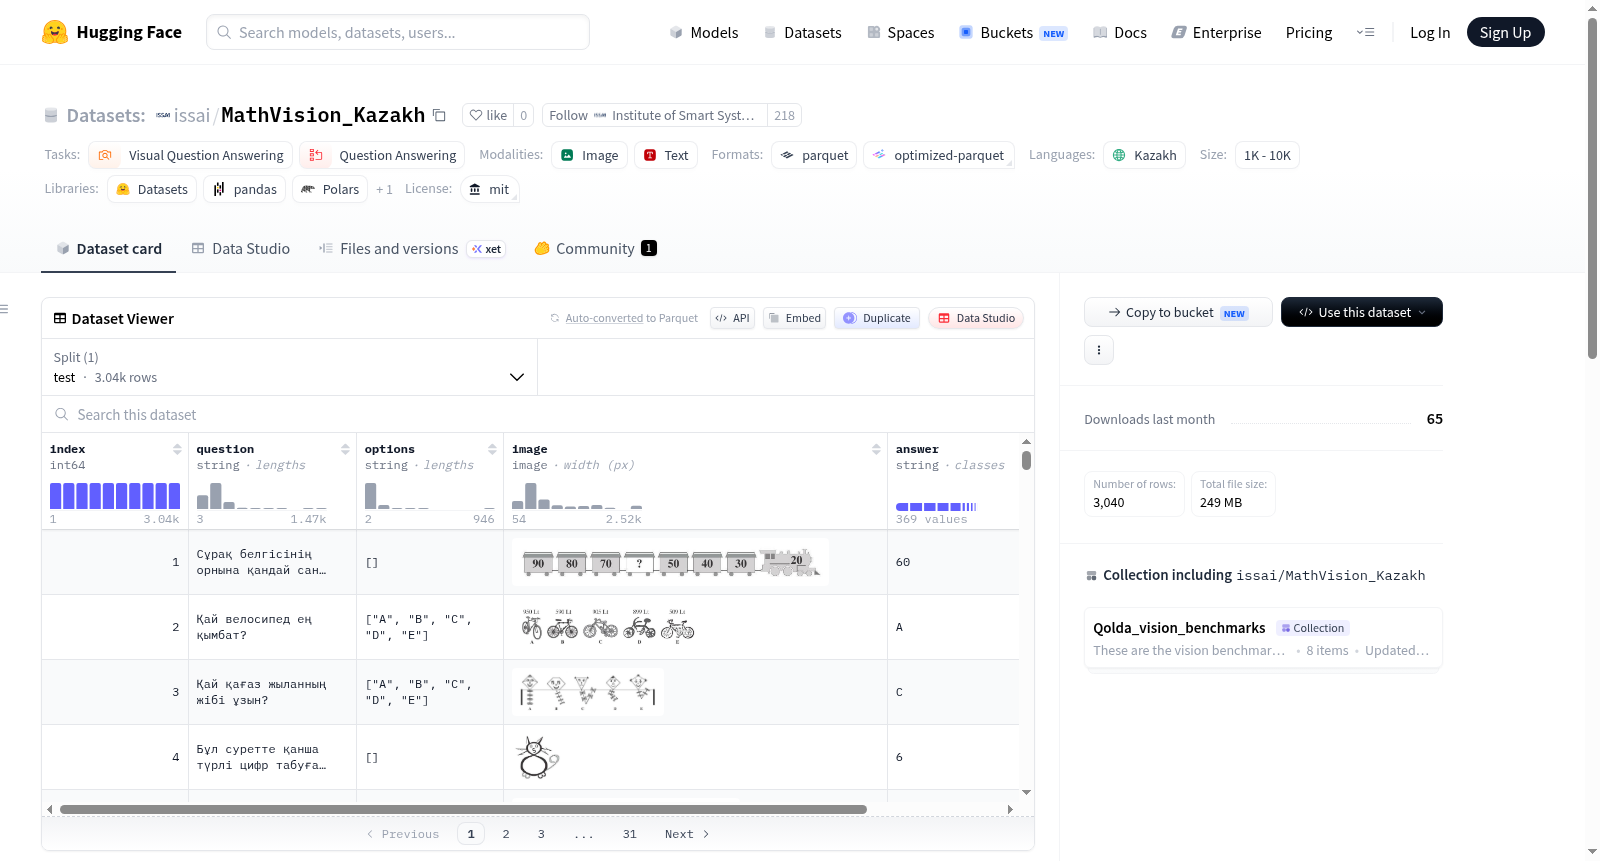Open the Models menu item
1600x861 pixels.
pos(704,32)
